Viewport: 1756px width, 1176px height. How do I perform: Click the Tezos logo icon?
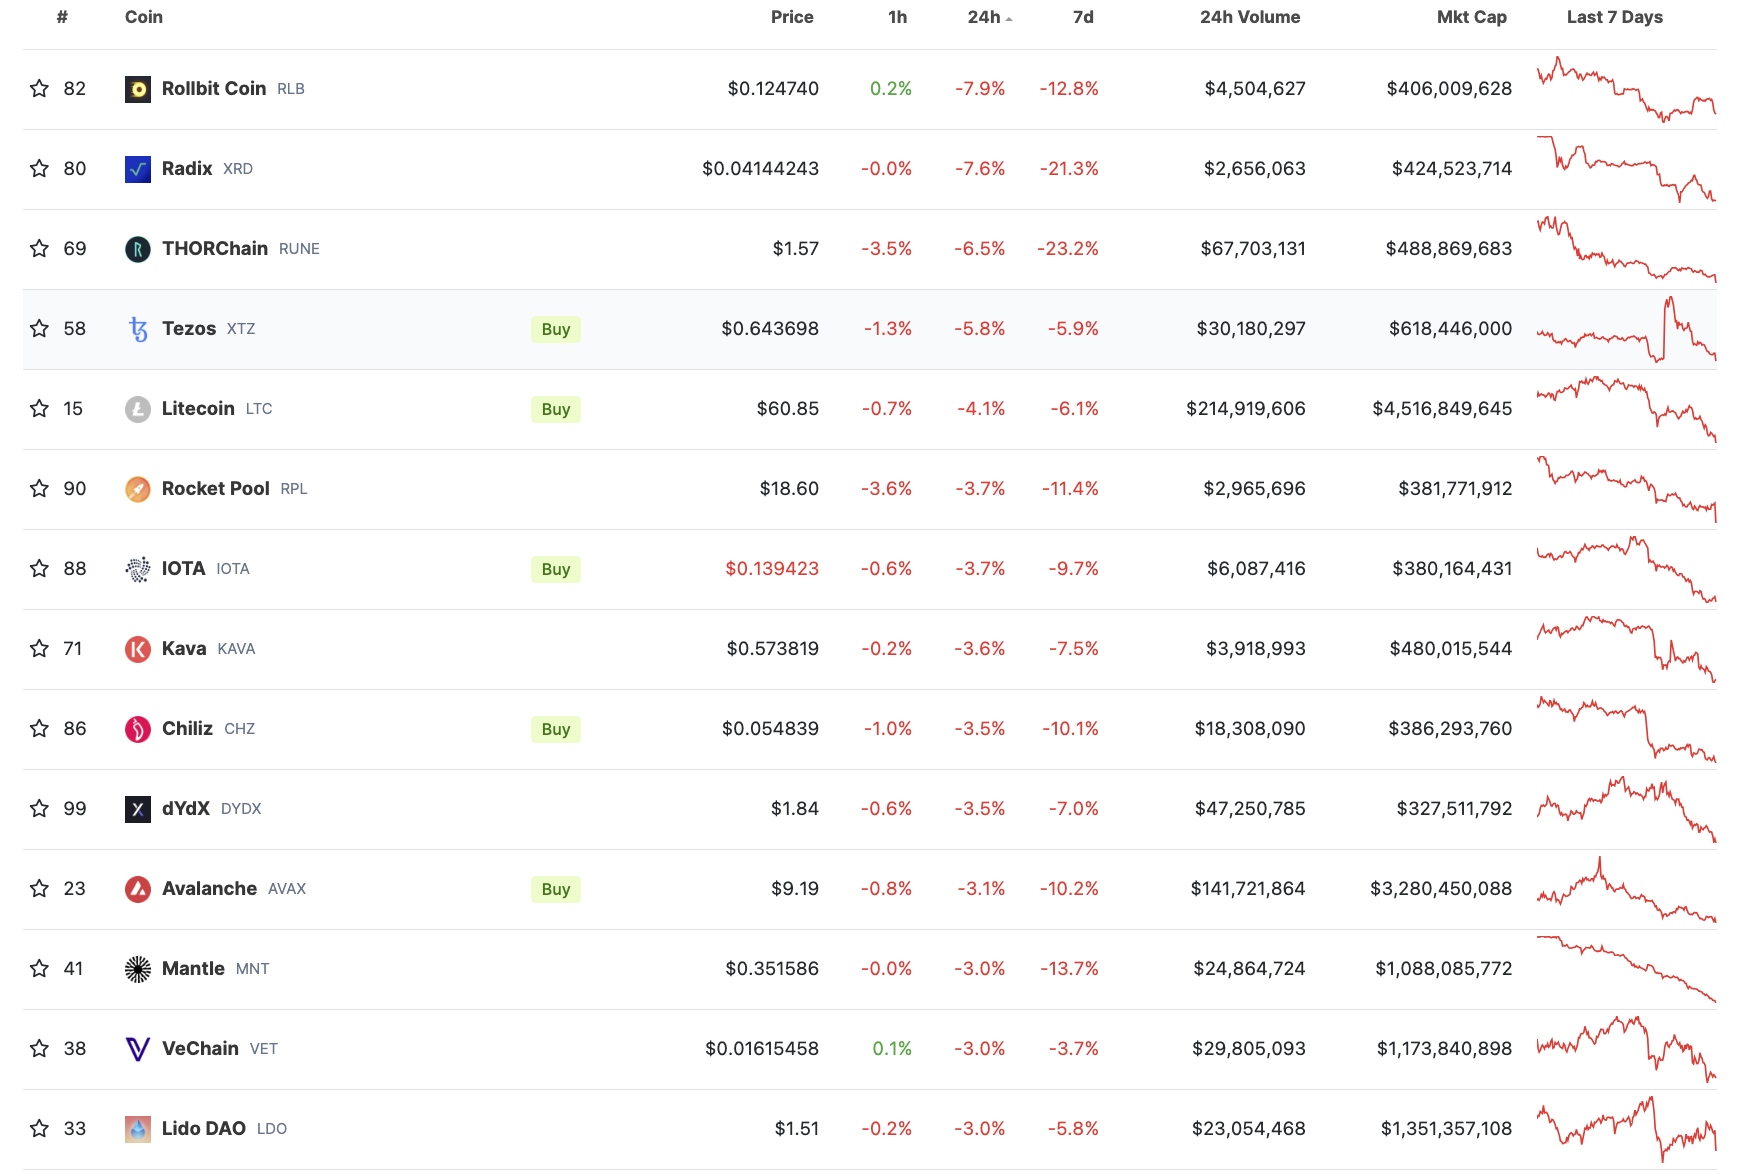[138, 329]
